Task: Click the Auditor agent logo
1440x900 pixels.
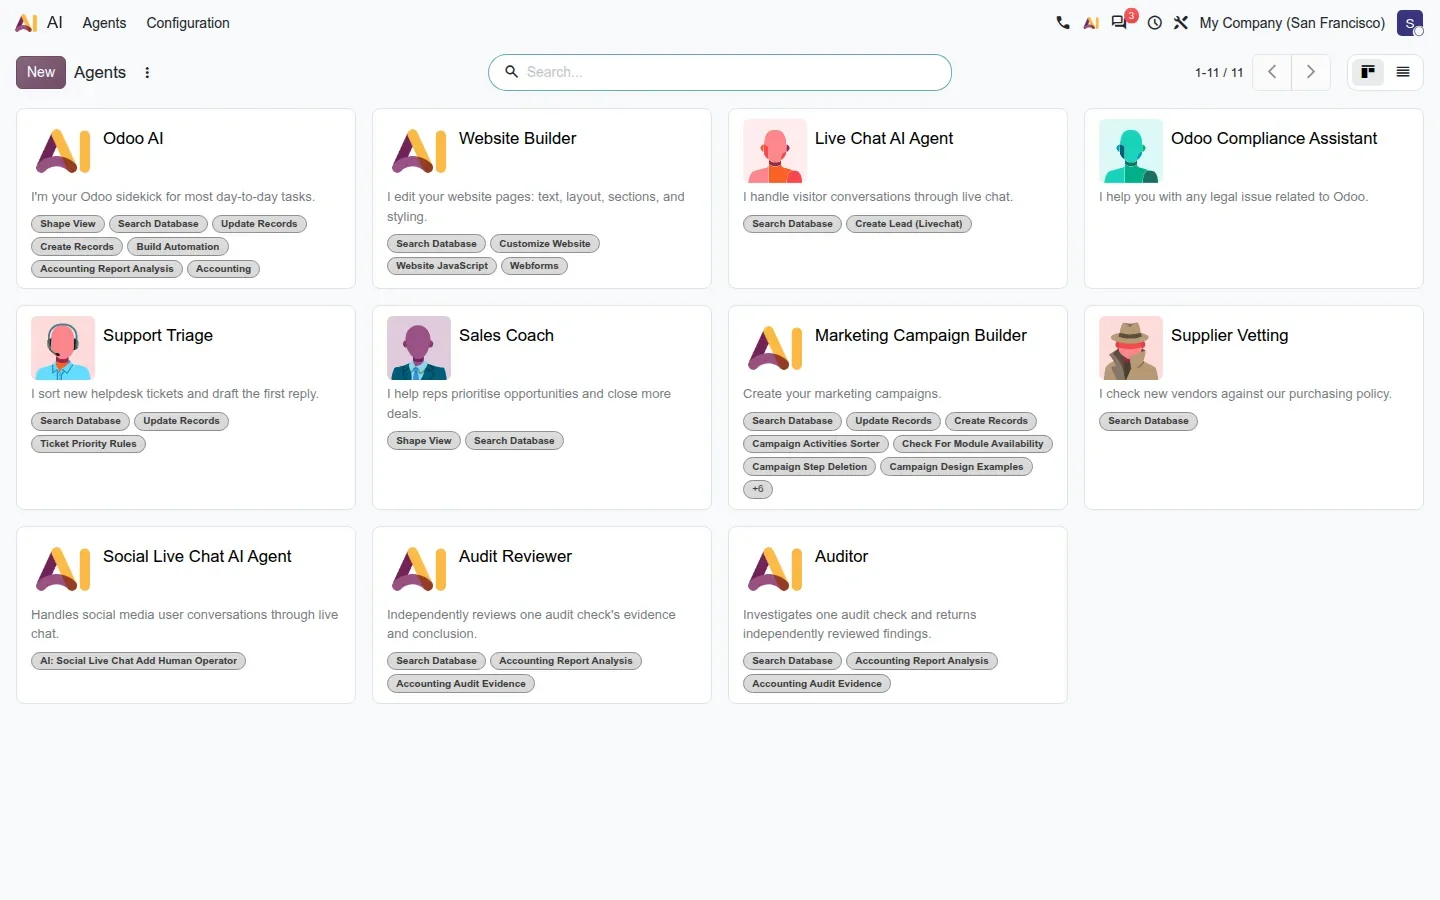Action: tap(775, 569)
